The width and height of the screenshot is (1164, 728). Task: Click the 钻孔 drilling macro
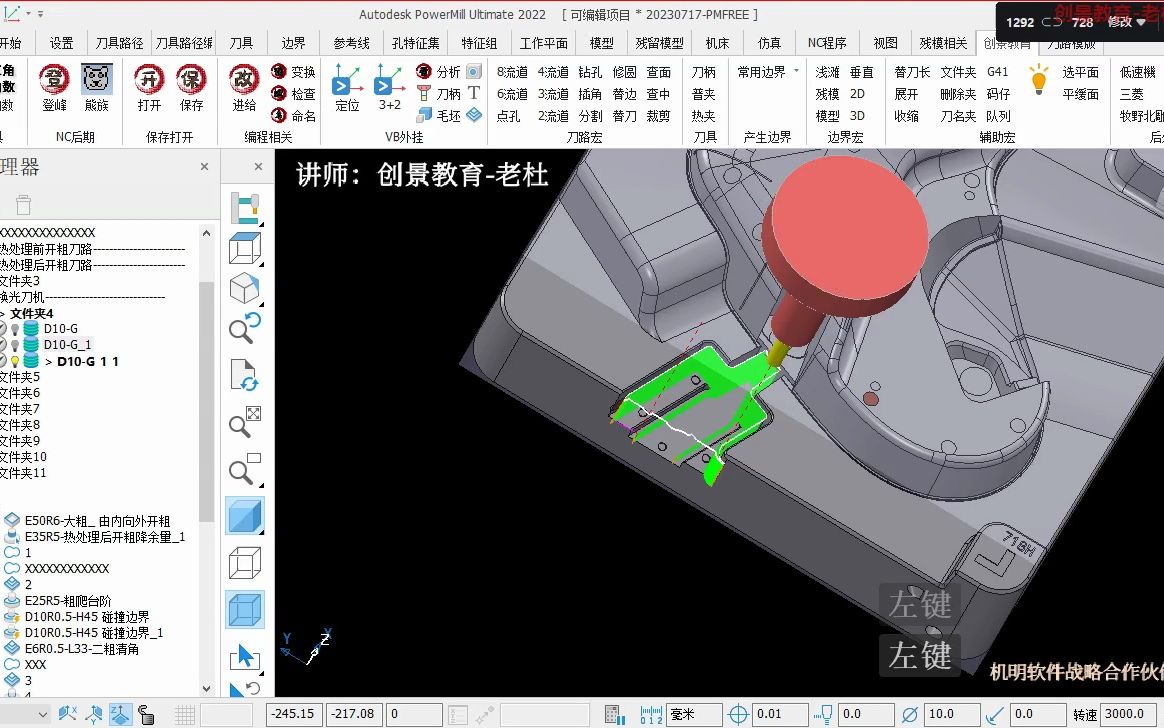point(590,72)
